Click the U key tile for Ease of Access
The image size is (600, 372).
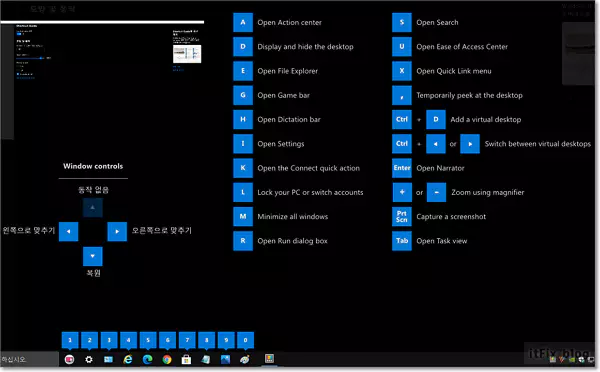pos(402,47)
